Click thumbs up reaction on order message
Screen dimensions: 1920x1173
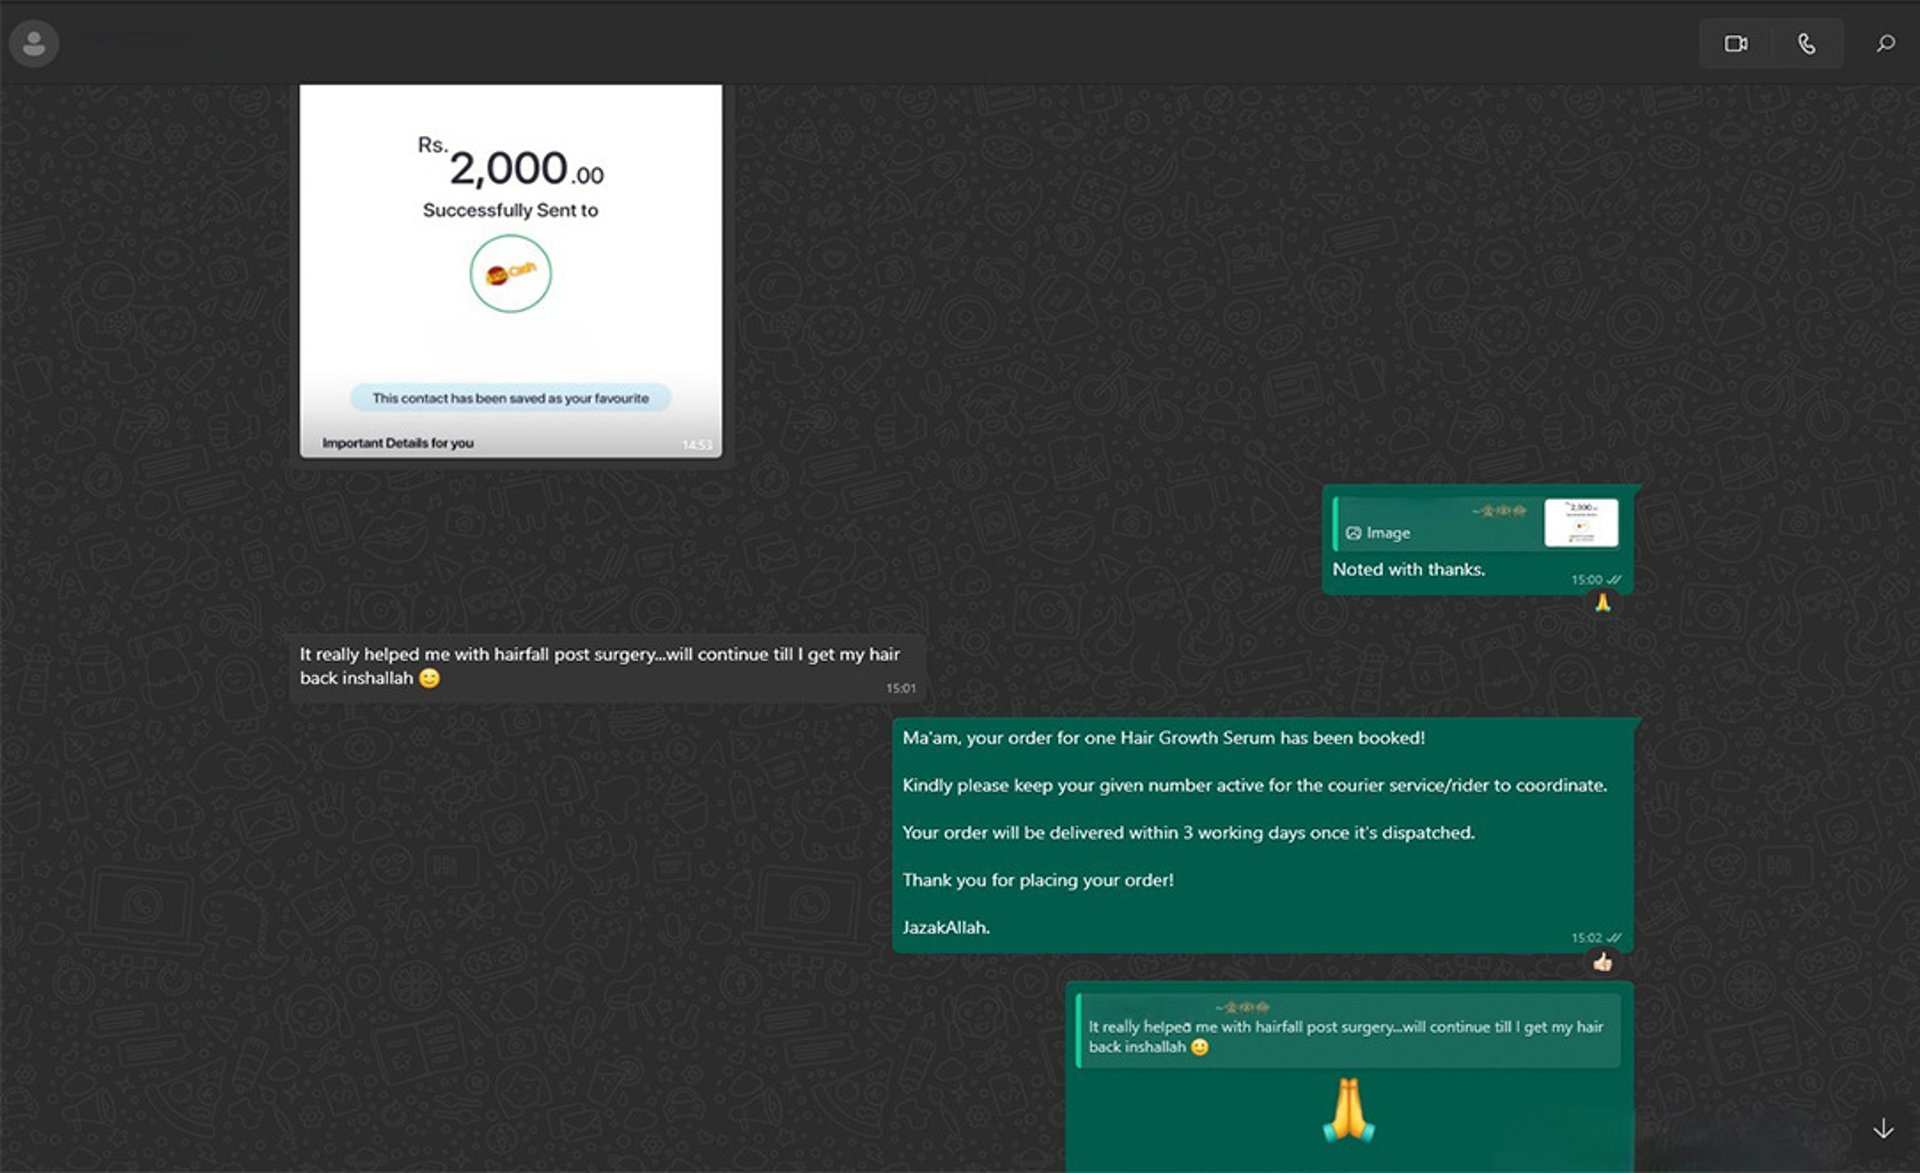pos(1603,962)
